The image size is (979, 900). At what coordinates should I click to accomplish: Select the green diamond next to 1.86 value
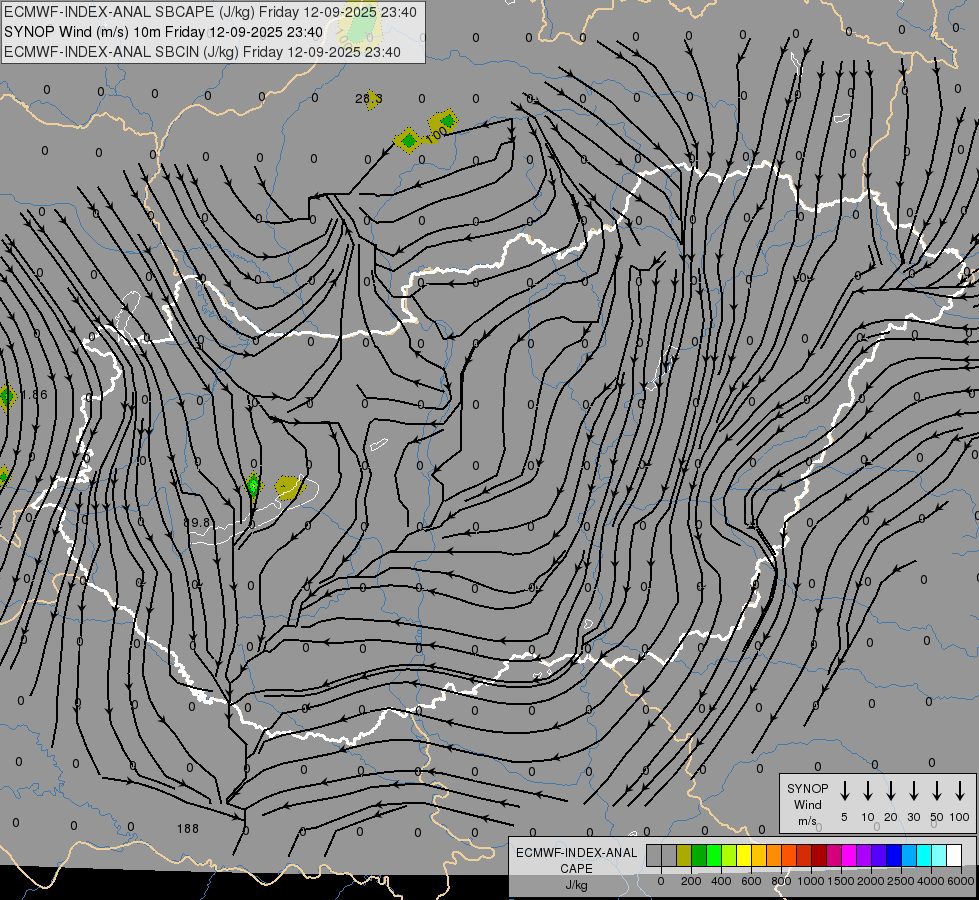pyautogui.click(x=7, y=397)
